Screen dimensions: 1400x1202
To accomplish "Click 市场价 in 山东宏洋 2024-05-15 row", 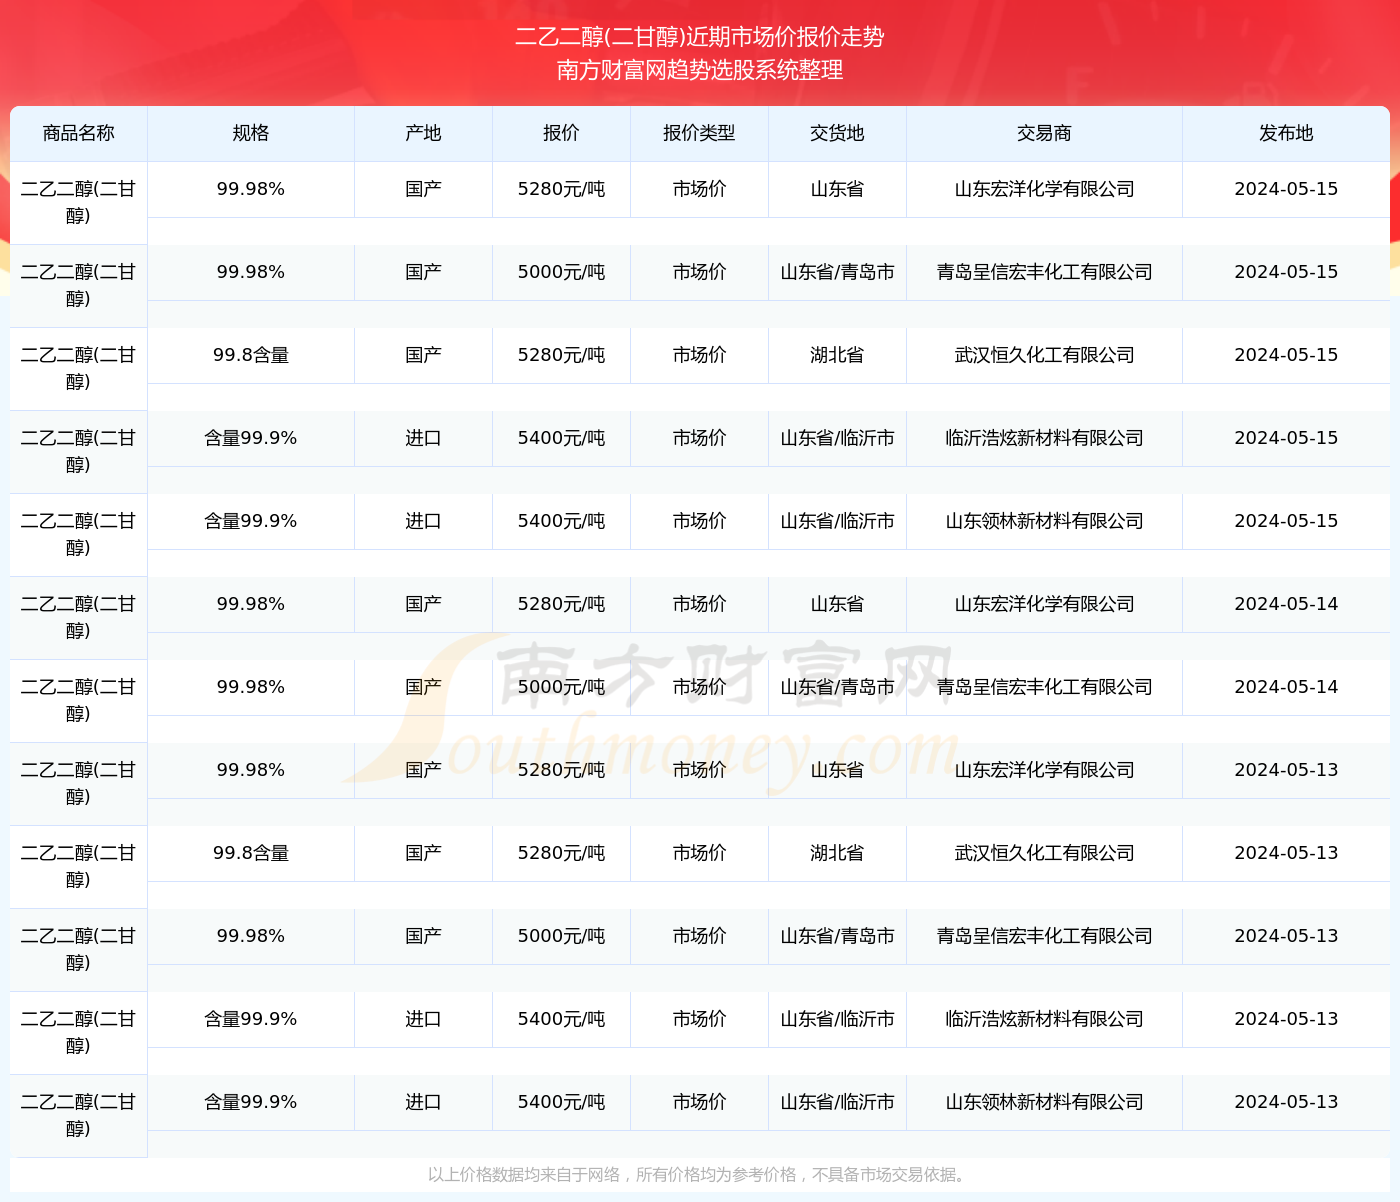I will 699,189.
